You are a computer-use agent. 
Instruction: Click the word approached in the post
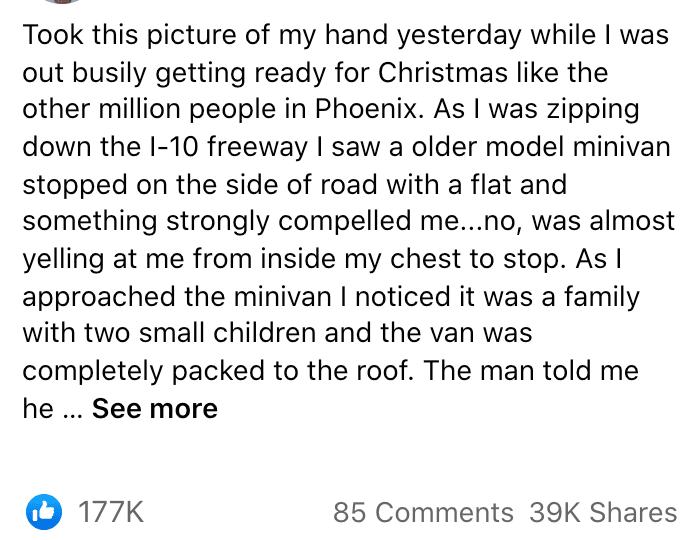[99, 297]
